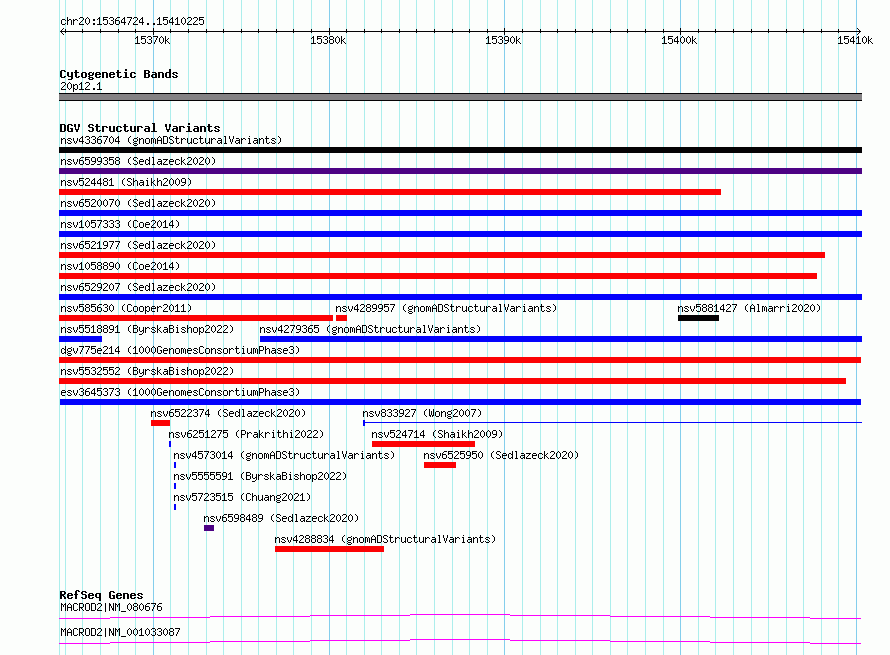Click the red bar under nsv5532552
The image size is (890, 655).
coord(452,381)
